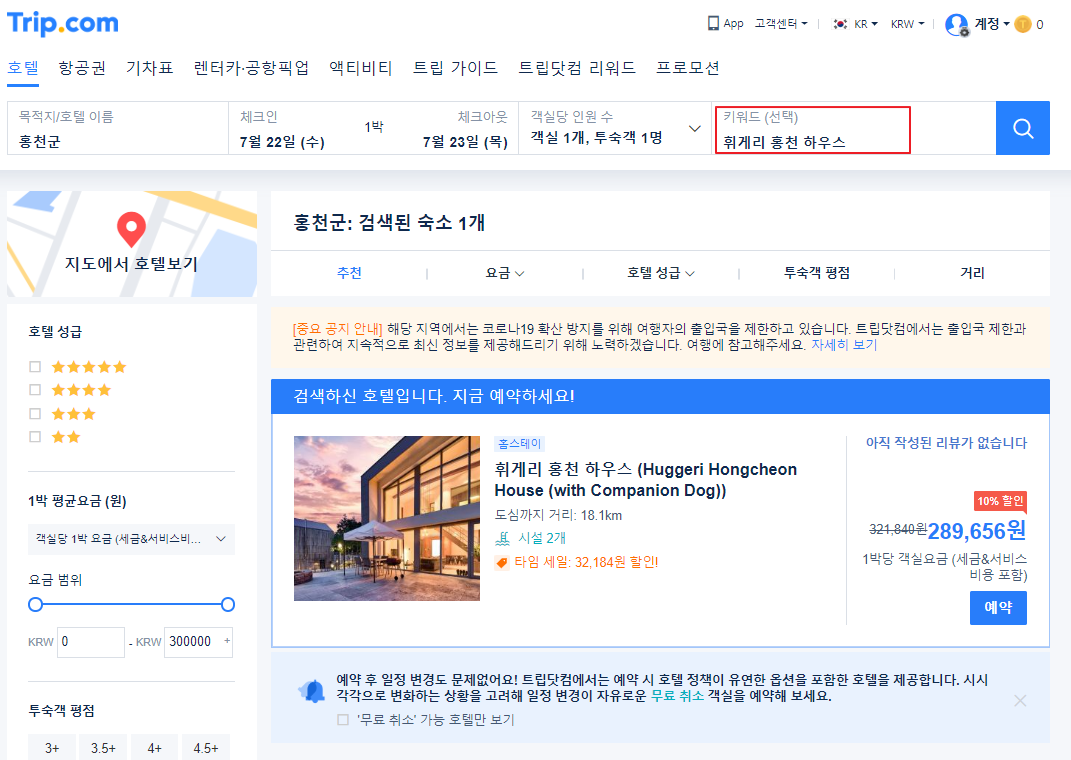Click the 289,656원 discounted price
Viewport: 1071px width, 760px height.
977,531
